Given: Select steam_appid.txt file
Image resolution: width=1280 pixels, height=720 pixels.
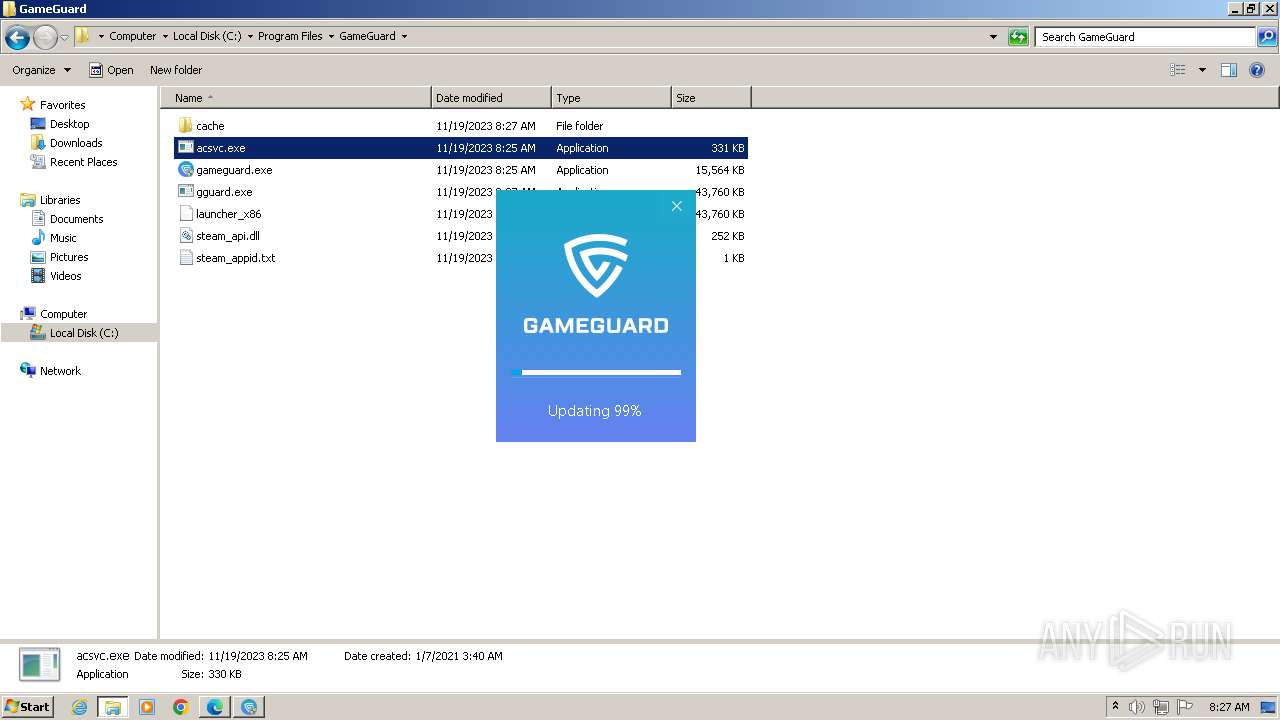Looking at the screenshot, I should point(235,258).
